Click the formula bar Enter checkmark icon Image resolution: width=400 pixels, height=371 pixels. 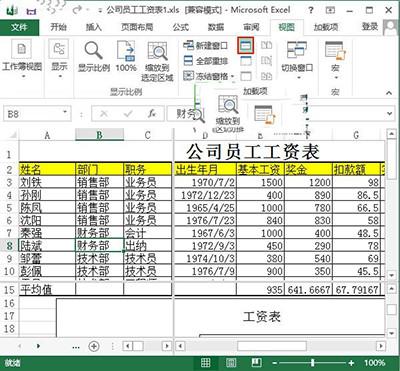[x=128, y=114]
